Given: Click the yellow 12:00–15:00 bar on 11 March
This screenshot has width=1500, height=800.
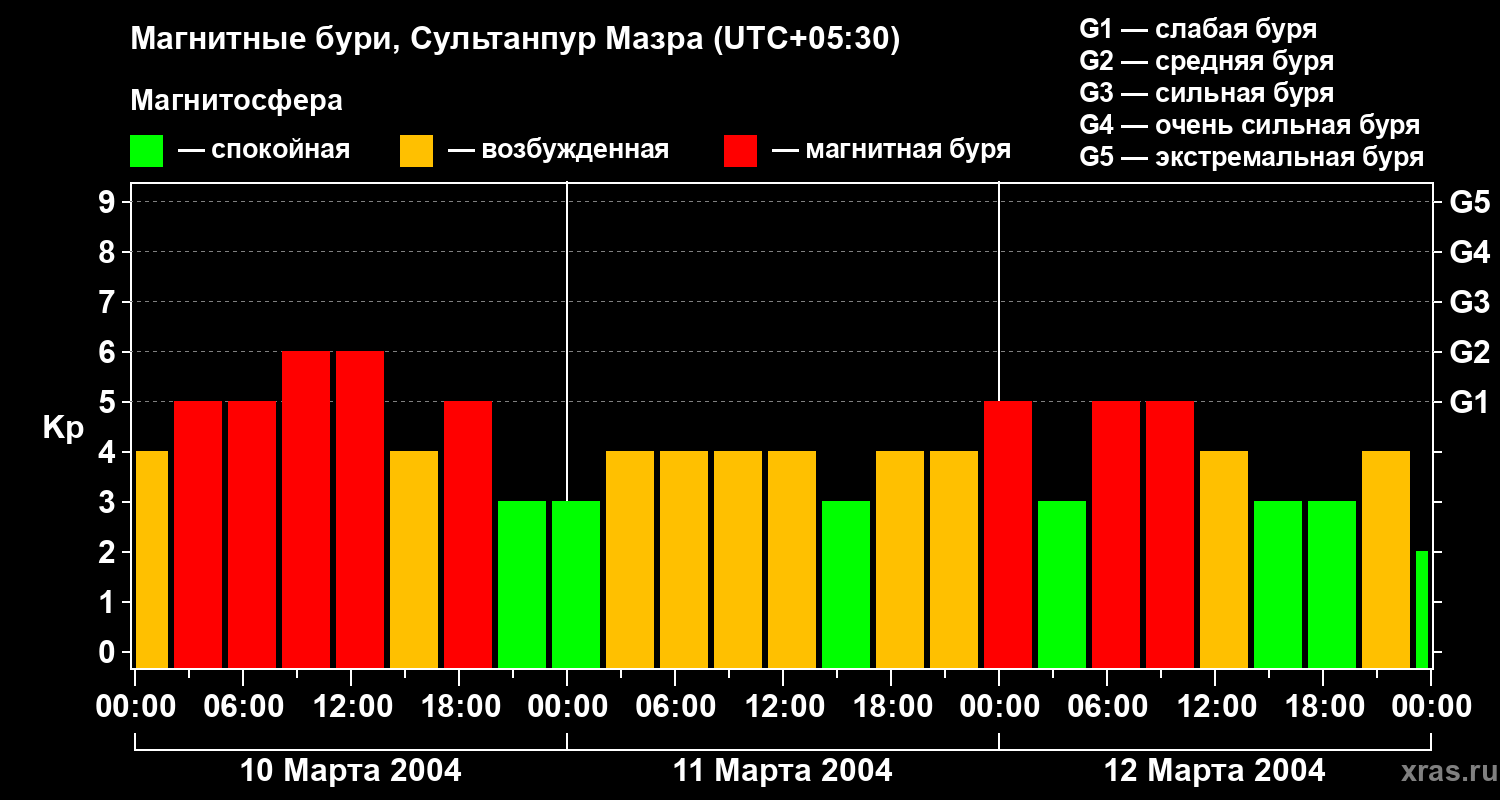Looking at the screenshot, I should 792,559.
